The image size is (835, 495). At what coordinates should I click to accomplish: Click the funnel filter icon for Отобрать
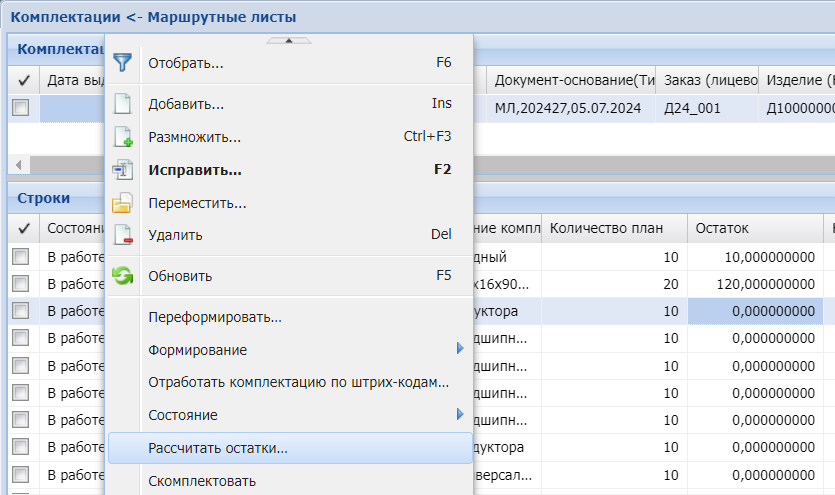[x=122, y=63]
